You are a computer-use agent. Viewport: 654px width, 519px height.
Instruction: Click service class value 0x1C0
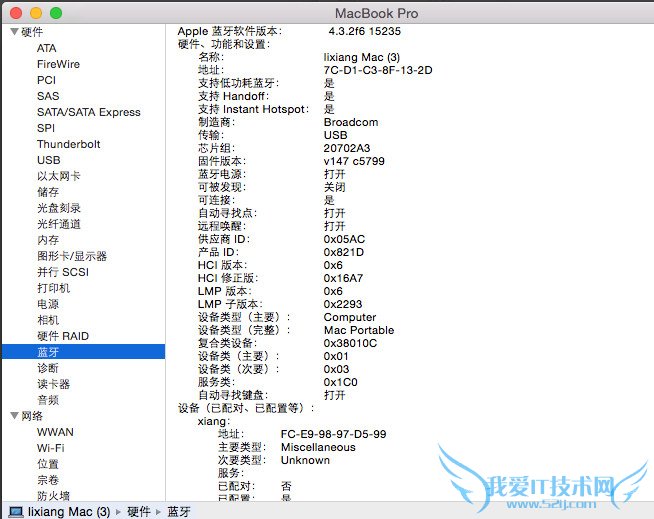click(x=340, y=382)
